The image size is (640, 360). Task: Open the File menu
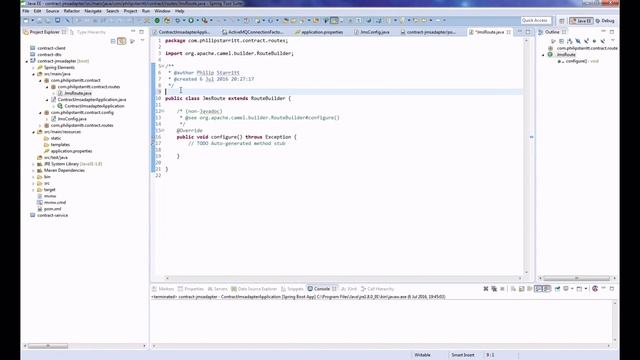(x=26, y=11)
